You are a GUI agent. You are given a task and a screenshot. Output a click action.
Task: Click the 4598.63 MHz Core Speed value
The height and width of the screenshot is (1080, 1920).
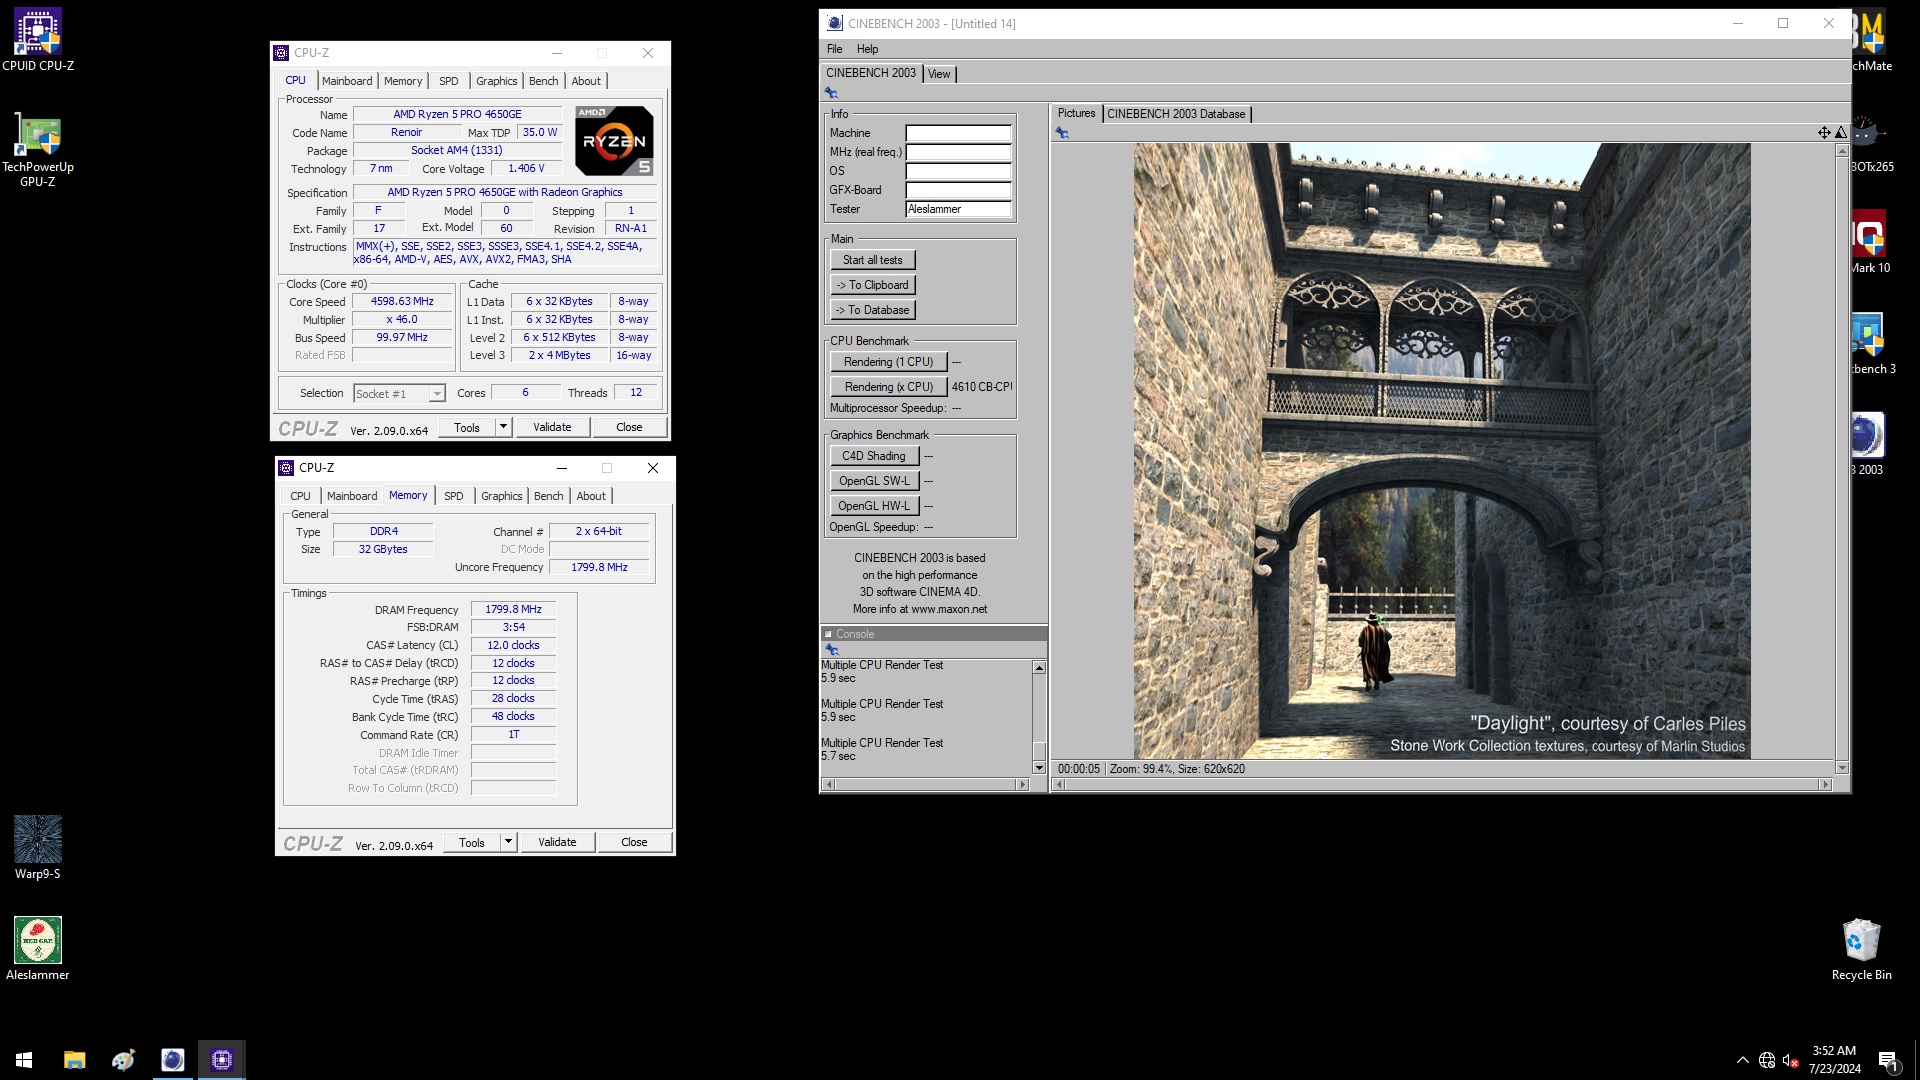tap(402, 301)
